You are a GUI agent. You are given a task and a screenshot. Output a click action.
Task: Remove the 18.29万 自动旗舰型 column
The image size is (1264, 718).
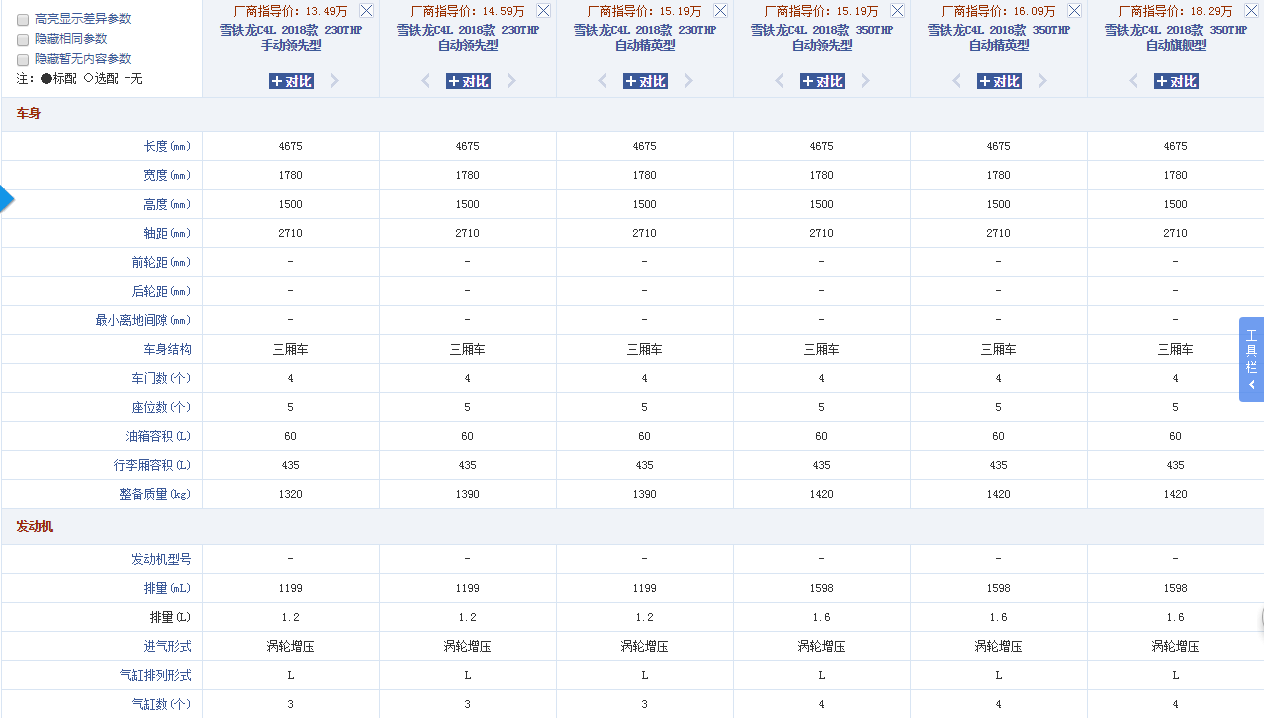[1251, 10]
